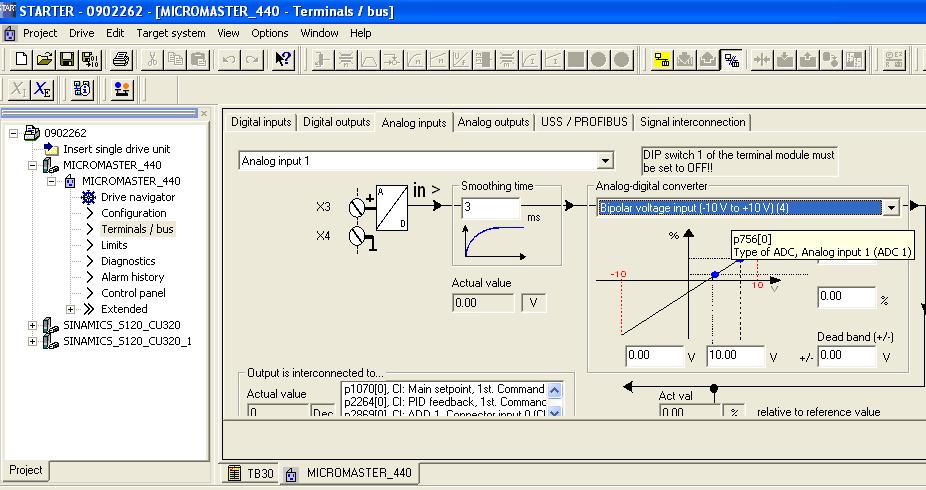Viewport: 926px width, 490px height.
Task: Switch to the Digital inputs tab
Action: tap(261, 122)
